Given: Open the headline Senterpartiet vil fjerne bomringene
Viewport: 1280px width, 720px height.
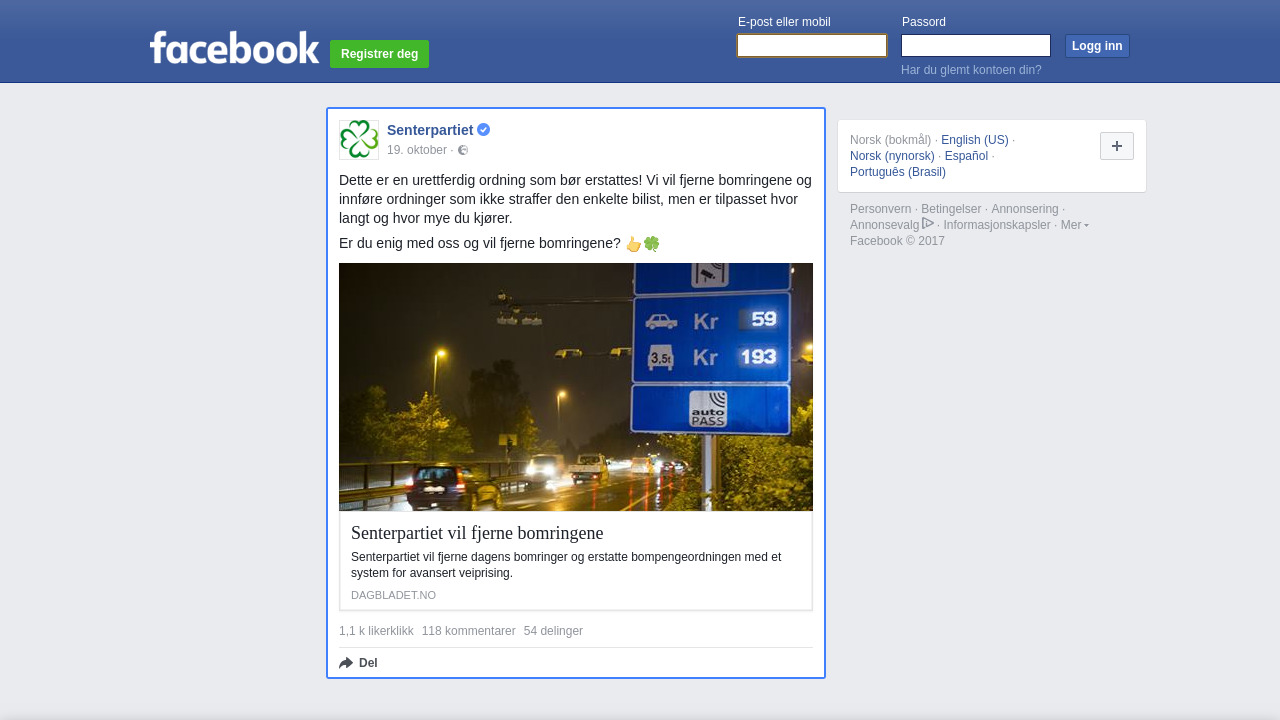Looking at the screenshot, I should (x=477, y=533).
